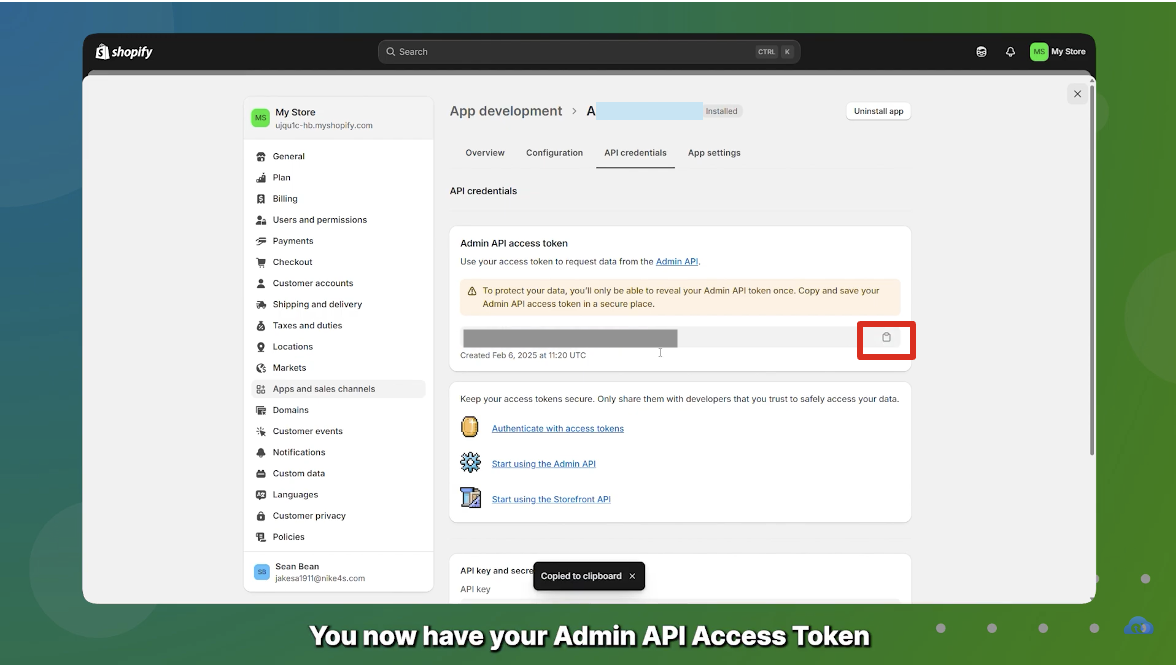This screenshot has height=670, width=1176.
Task: Click the Taxes and duties icon
Action: 261,326
